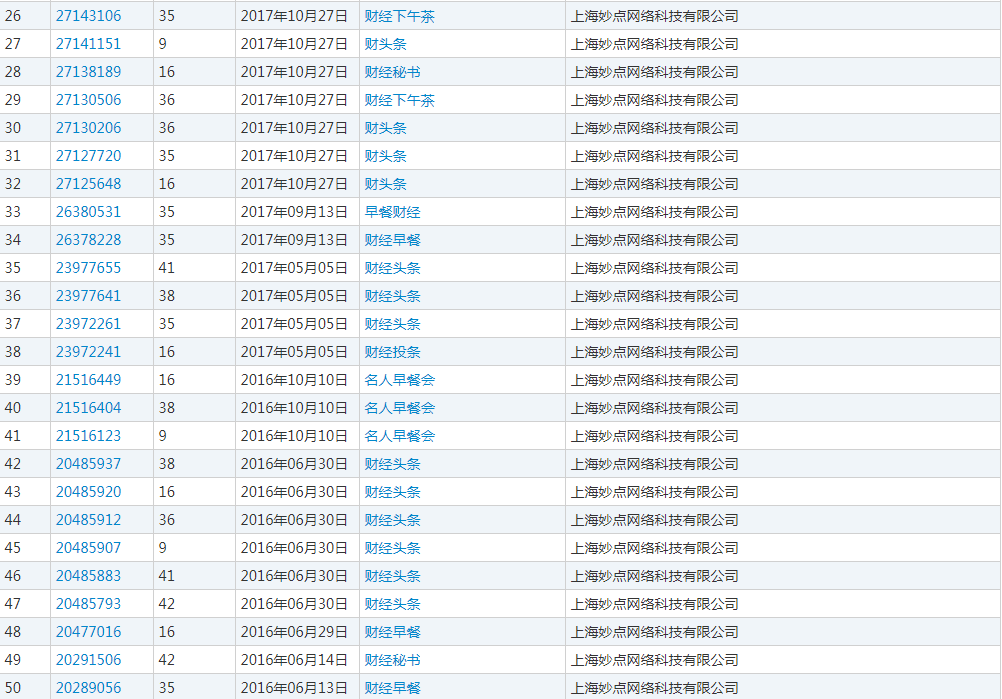This screenshot has width=1002, height=699.
Task: Click trademark 名人早餐会 in row 39
Action: [399, 380]
